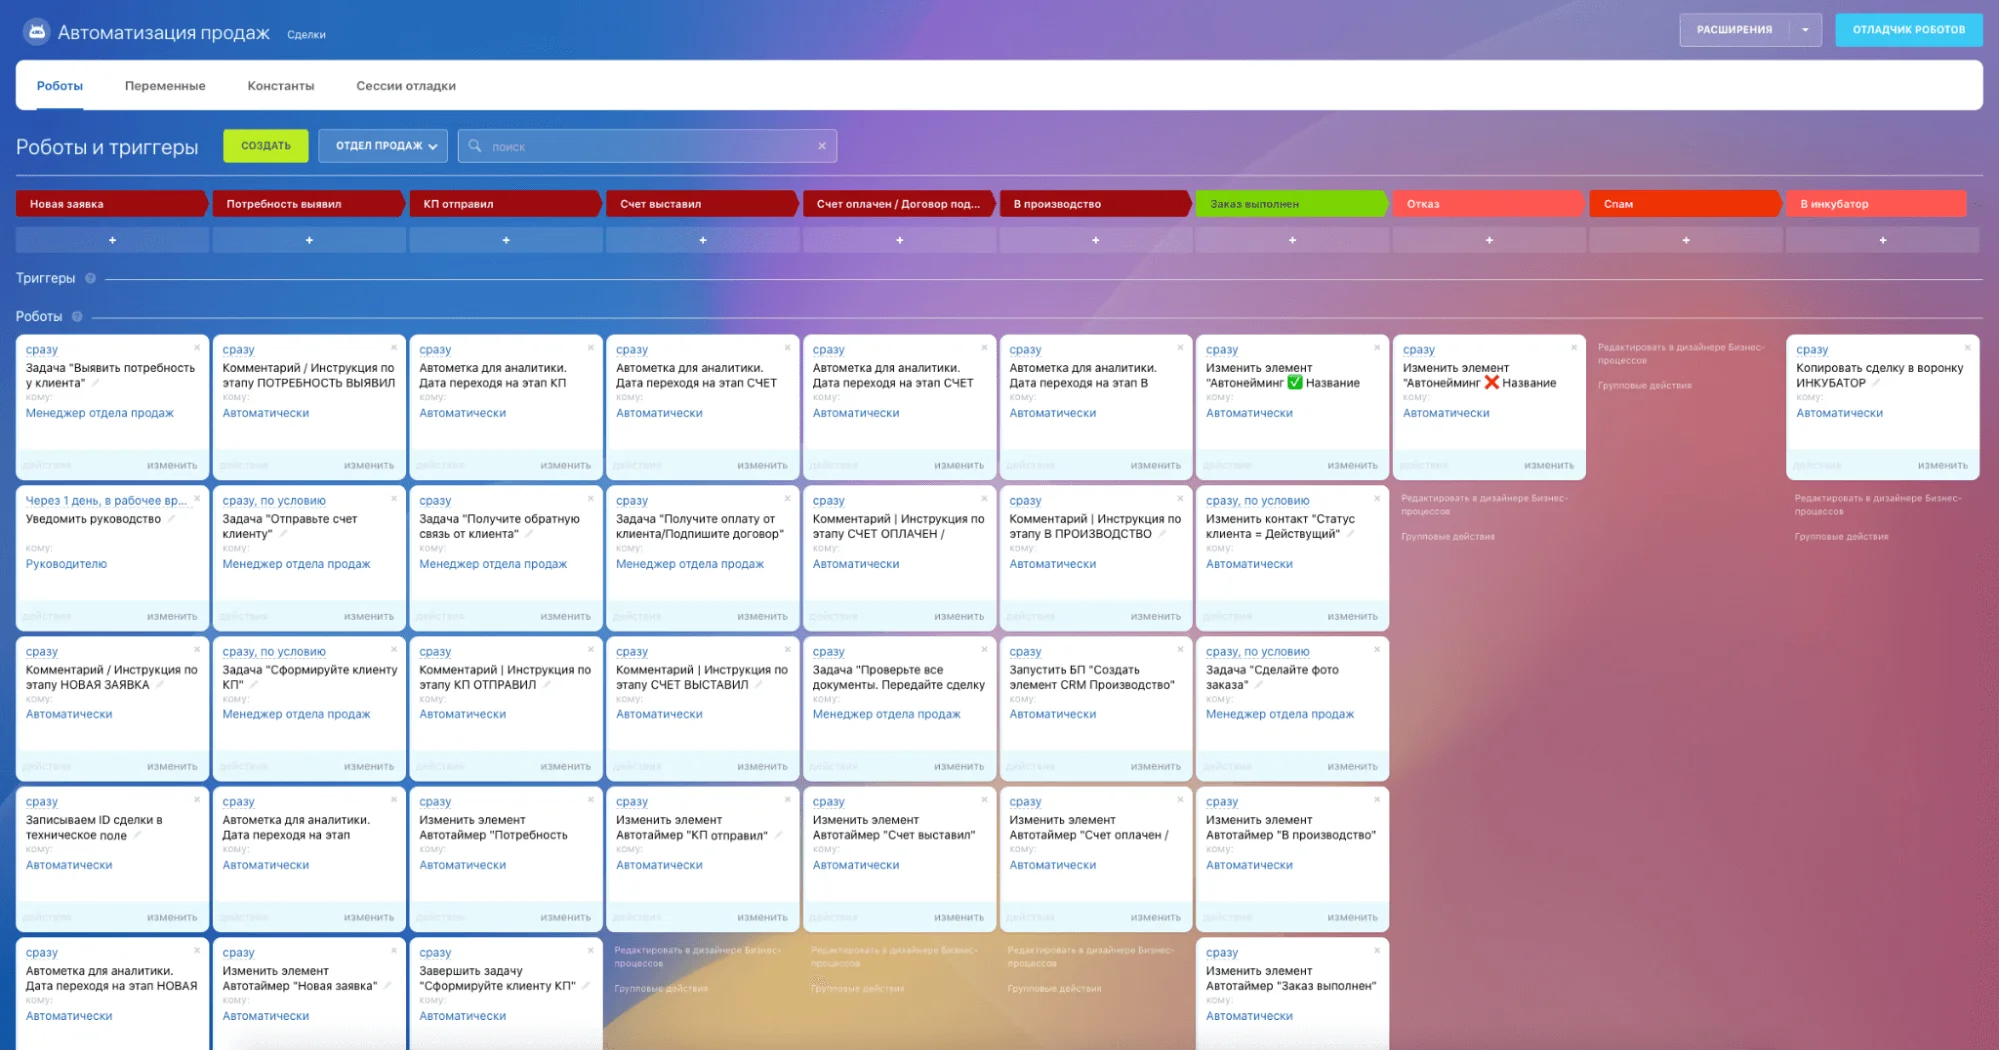Delete the Запустить БП "Создать элемент CRM Производство" robot
The height and width of the screenshot is (1051, 1999).
tap(1180, 650)
